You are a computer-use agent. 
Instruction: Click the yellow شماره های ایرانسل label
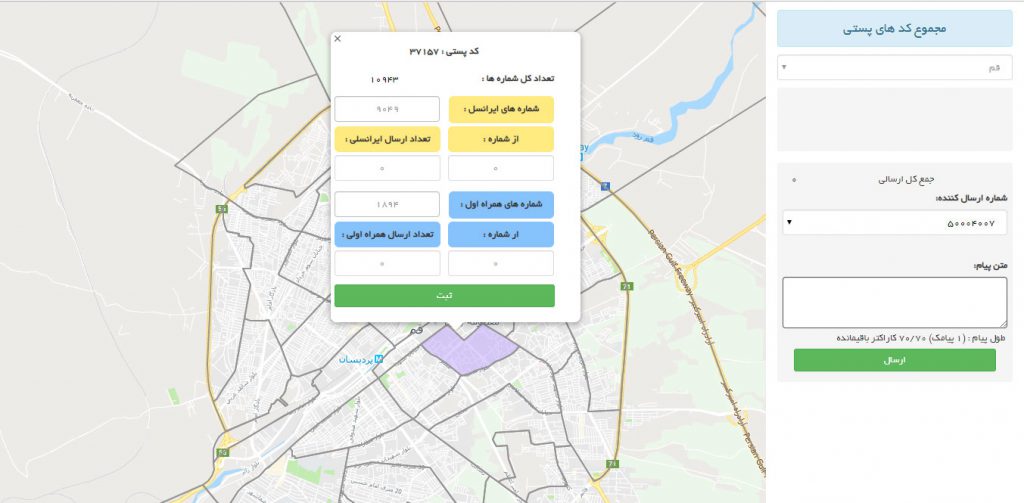pos(501,110)
